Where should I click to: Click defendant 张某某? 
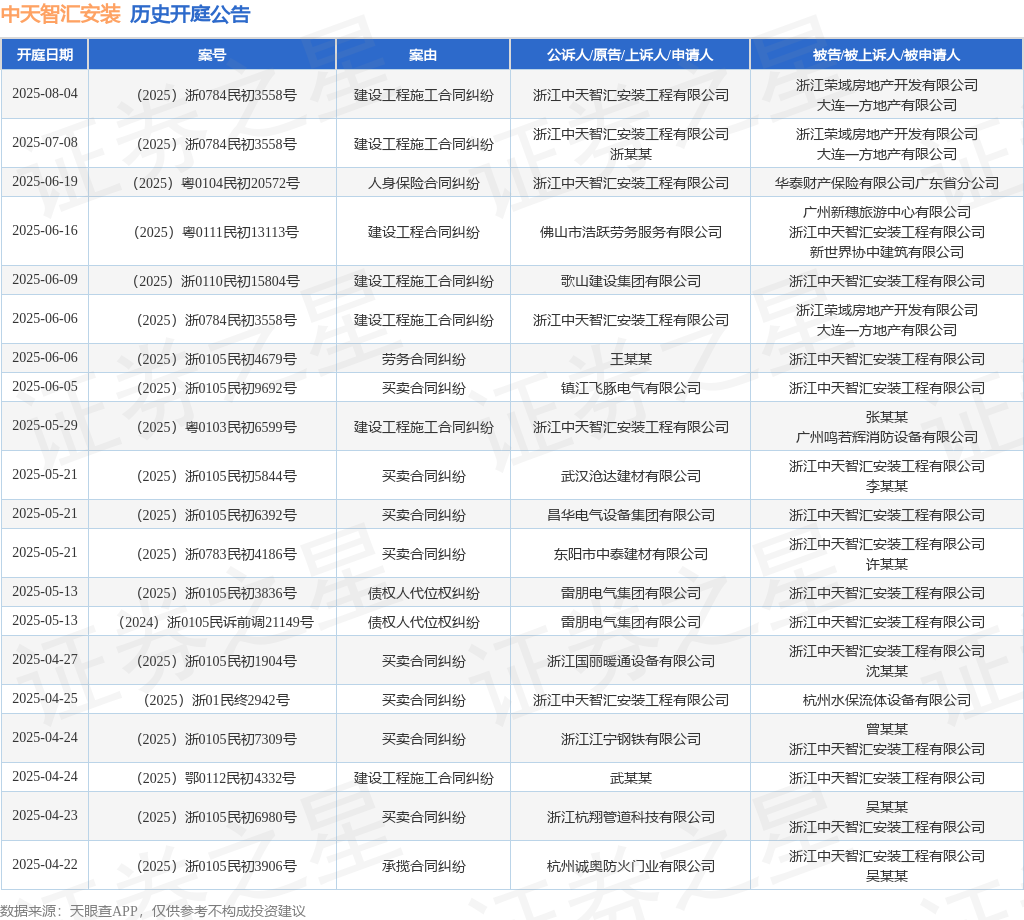coord(887,417)
